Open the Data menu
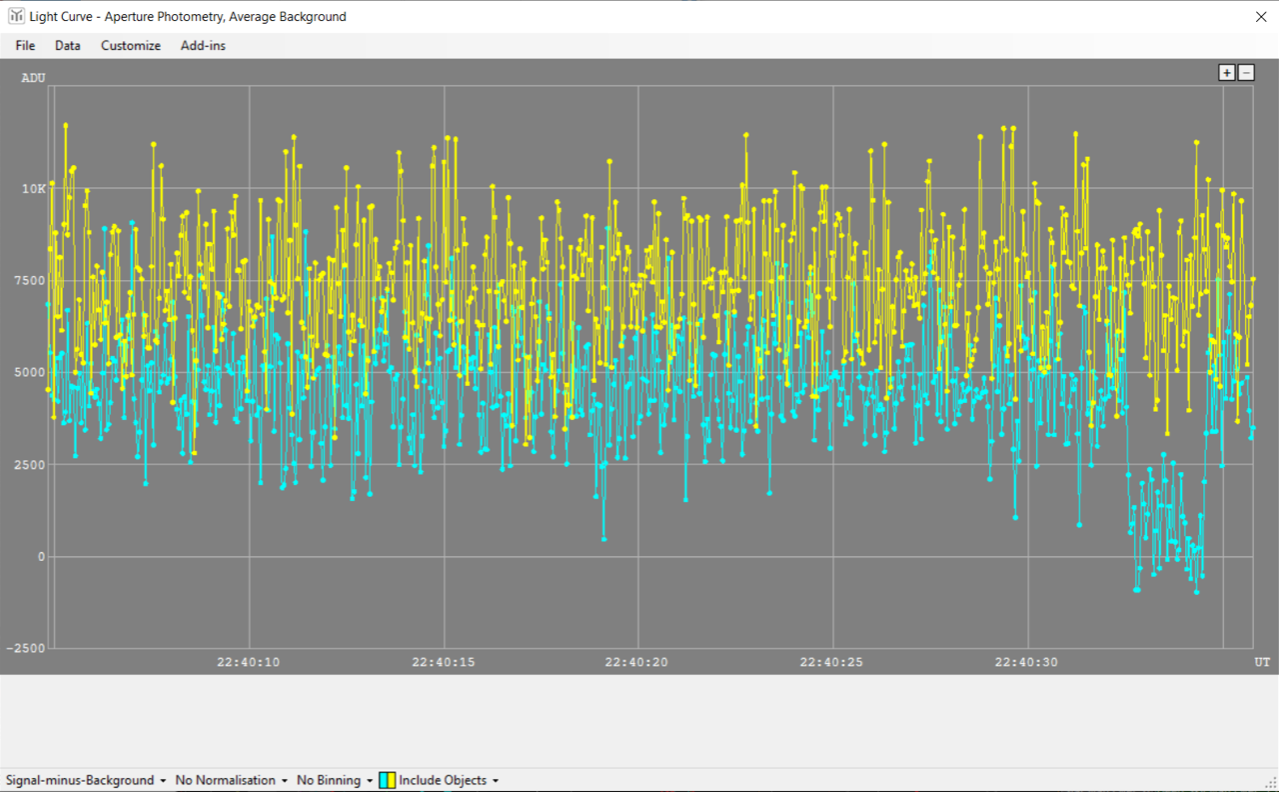 point(68,46)
